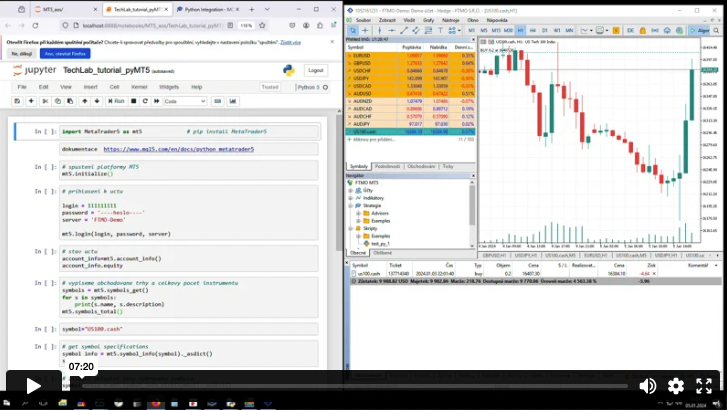
Task: Switch chart to the M1 timeframe
Action: (x=472, y=30)
